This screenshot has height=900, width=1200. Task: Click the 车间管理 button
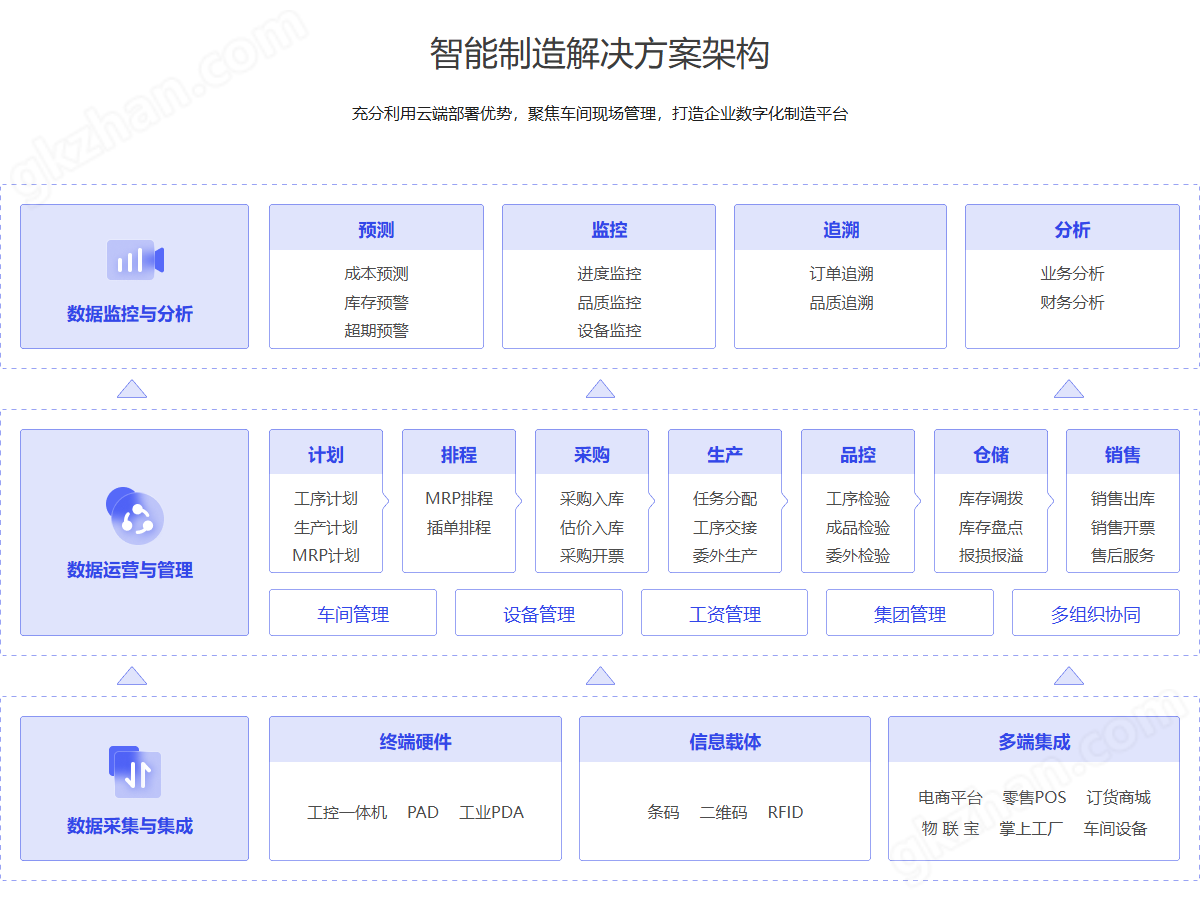click(353, 612)
